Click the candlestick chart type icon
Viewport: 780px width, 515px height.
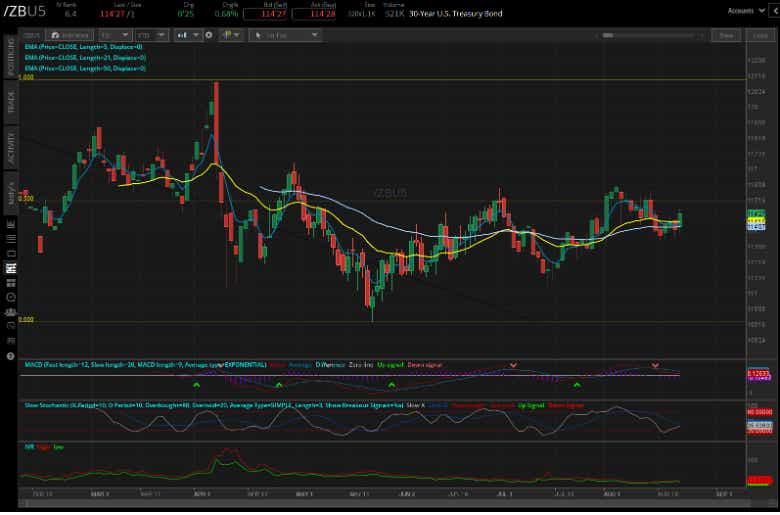(183, 35)
